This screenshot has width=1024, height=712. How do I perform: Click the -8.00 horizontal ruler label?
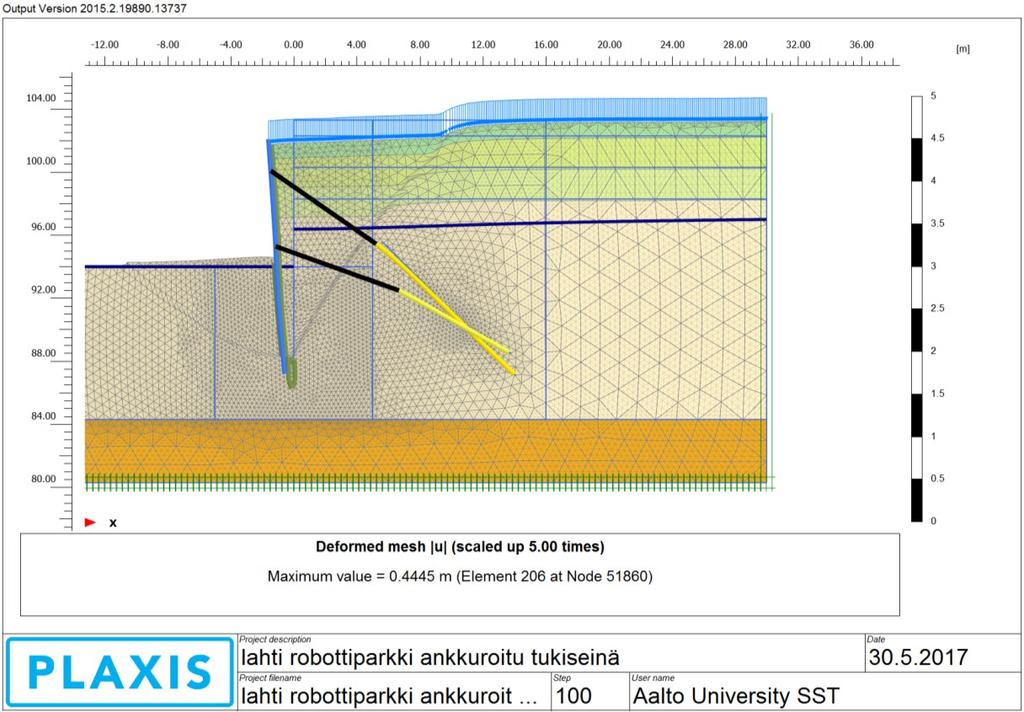pos(168,45)
